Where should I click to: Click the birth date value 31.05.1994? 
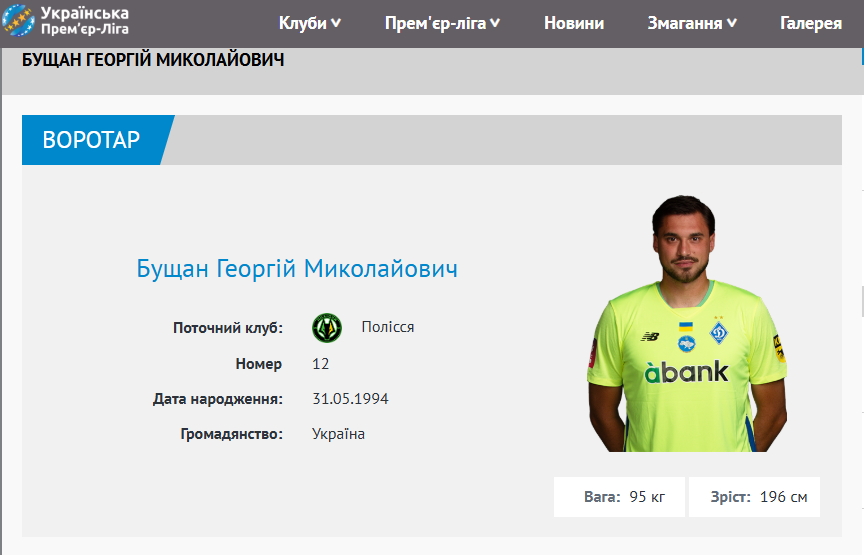[x=350, y=398]
